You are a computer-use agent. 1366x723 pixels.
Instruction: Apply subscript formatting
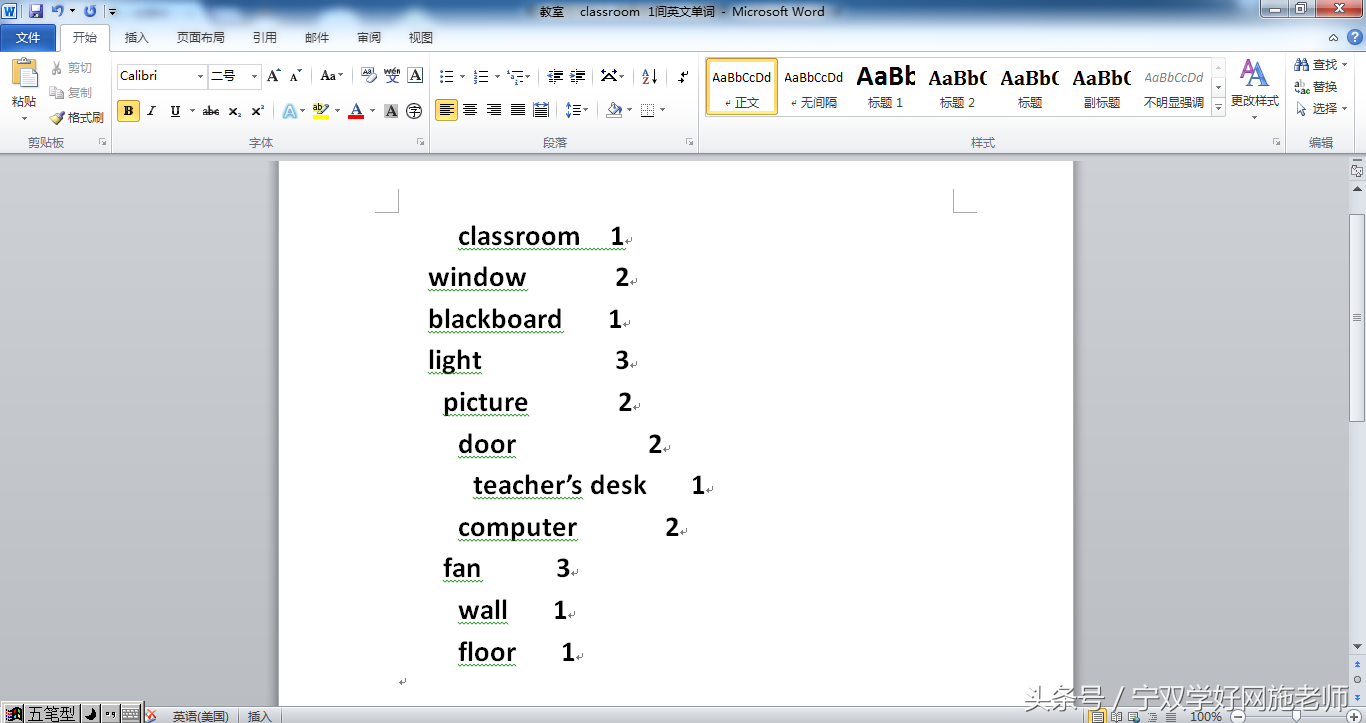234,111
